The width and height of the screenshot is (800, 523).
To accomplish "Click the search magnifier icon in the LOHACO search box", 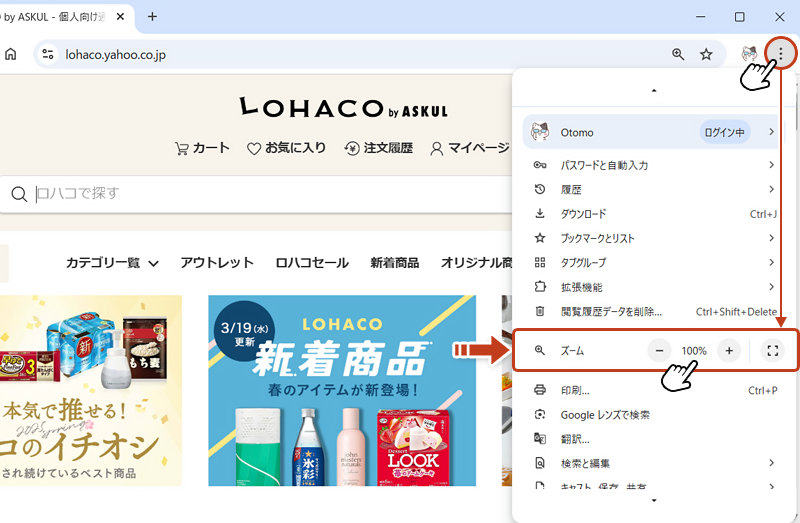I will point(19,194).
